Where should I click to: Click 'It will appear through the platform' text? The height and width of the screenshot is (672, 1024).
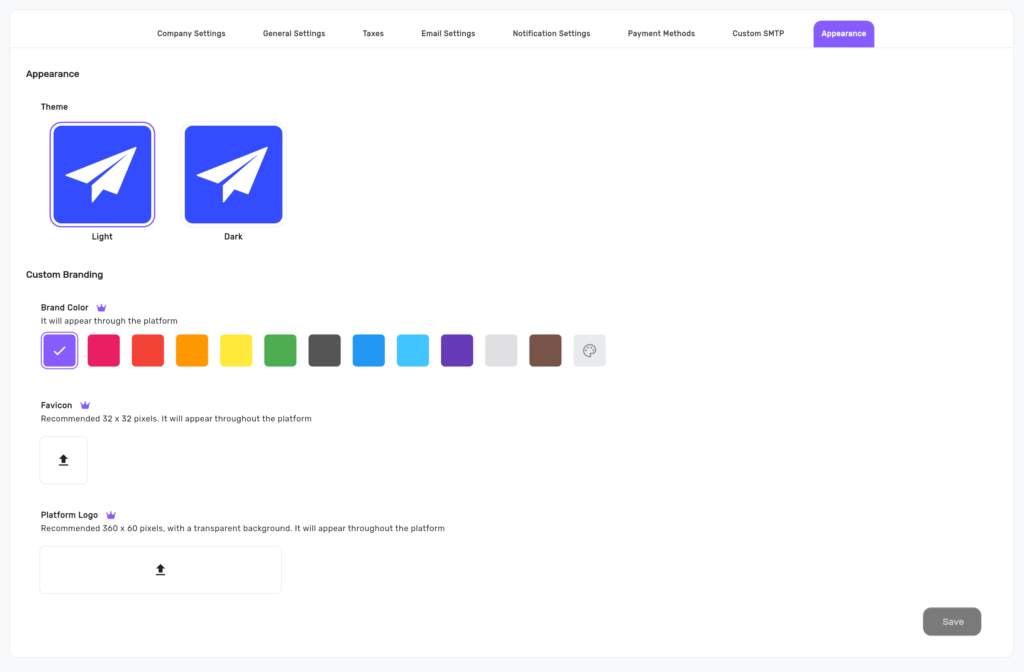point(109,321)
